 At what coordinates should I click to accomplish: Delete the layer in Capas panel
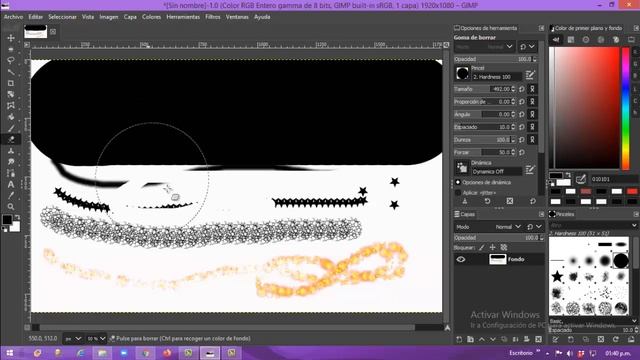[x=538, y=339]
